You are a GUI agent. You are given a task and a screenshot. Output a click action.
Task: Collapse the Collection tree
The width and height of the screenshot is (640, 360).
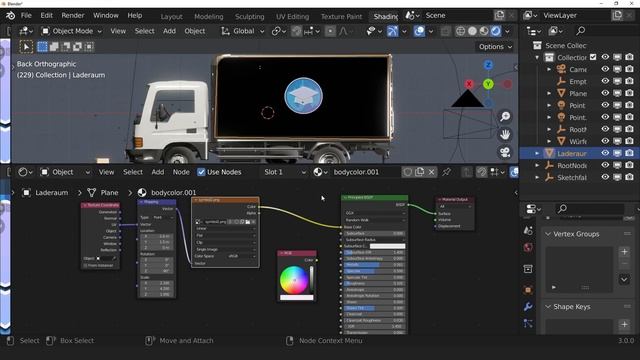537,58
